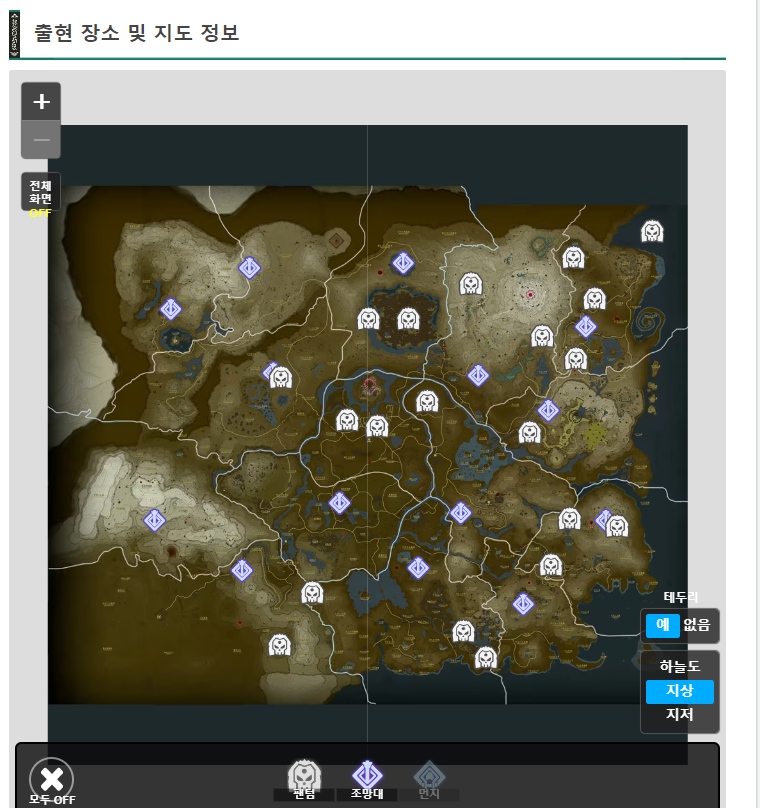Image resolution: width=760 pixels, height=808 pixels.
Task: Toggle the 조망대 tower filter
Action: click(x=367, y=779)
